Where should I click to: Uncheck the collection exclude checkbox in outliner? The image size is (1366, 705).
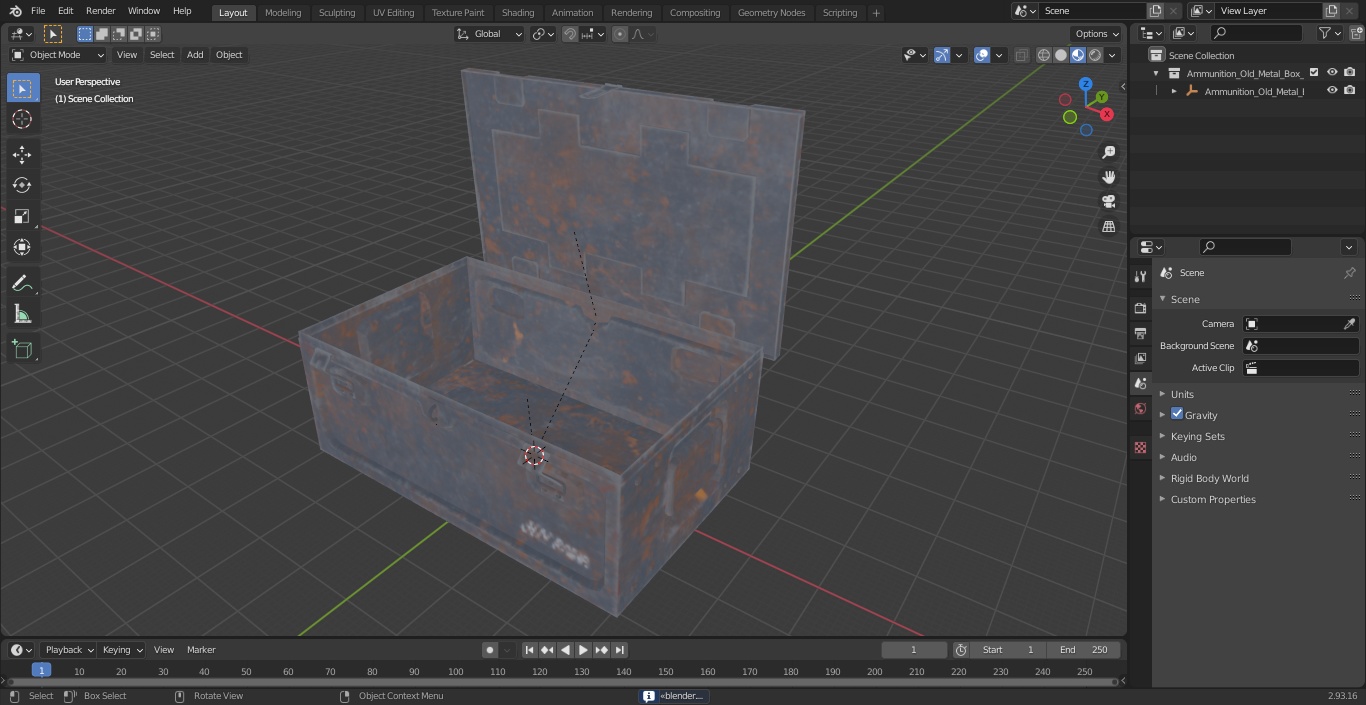point(1314,72)
